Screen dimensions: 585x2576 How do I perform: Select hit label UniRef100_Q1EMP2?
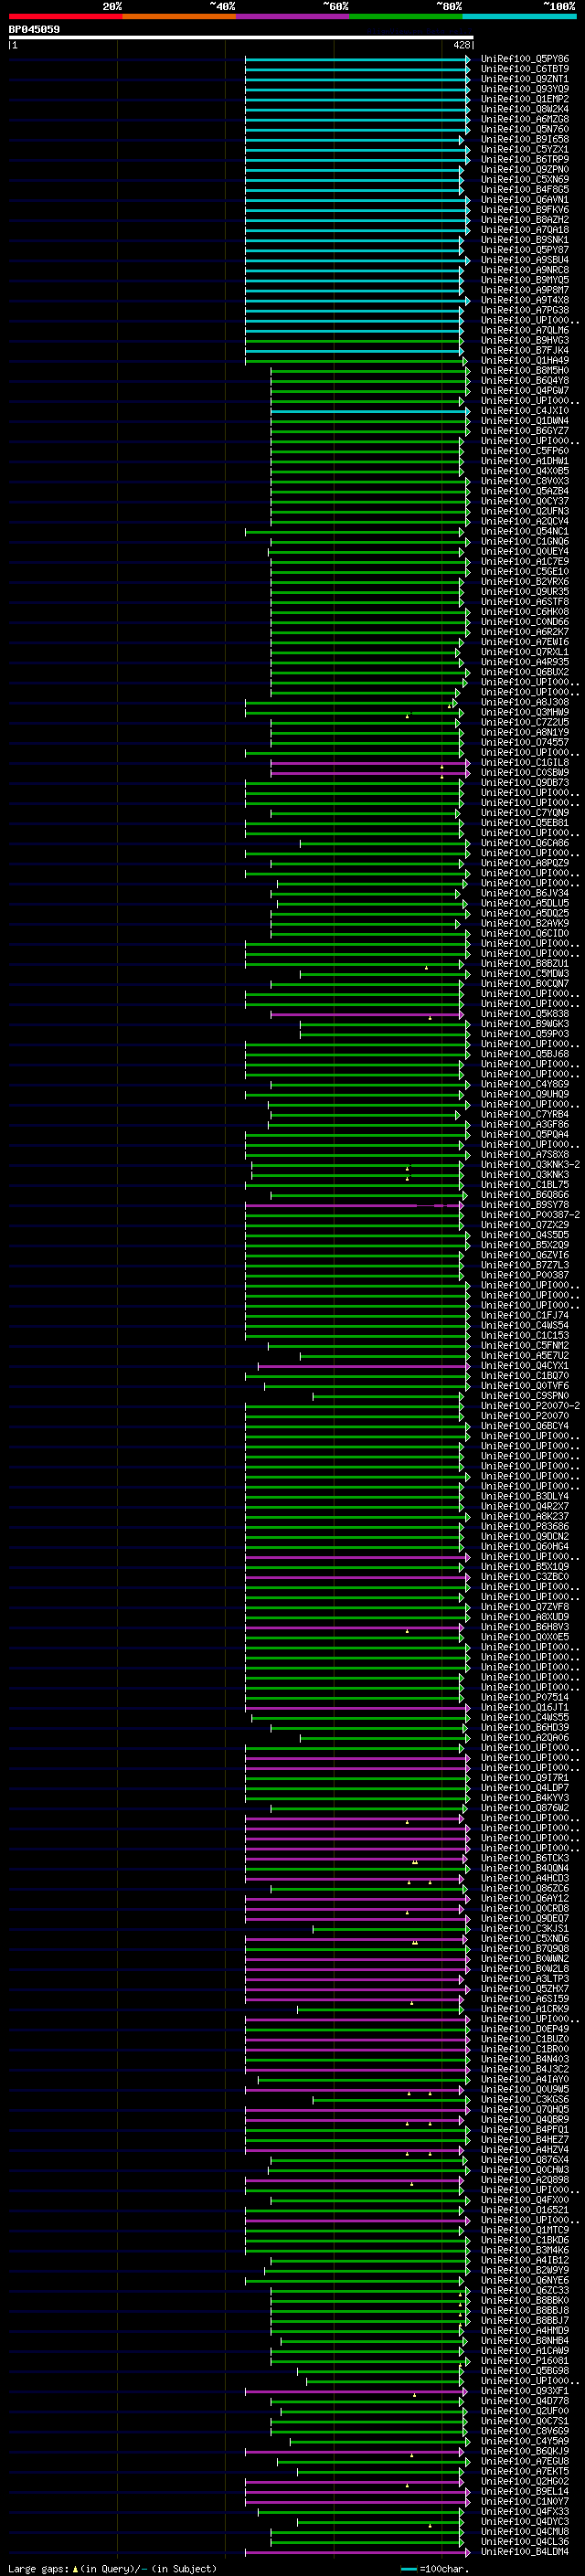pyautogui.click(x=525, y=99)
